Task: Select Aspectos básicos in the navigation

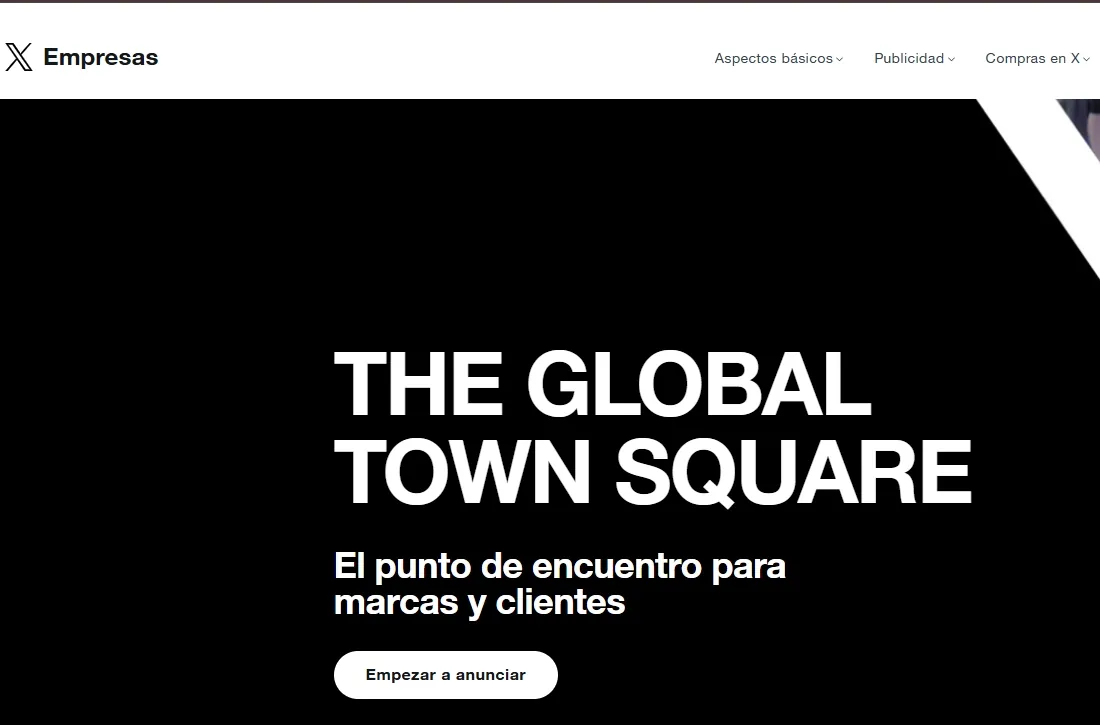Action: [x=773, y=58]
